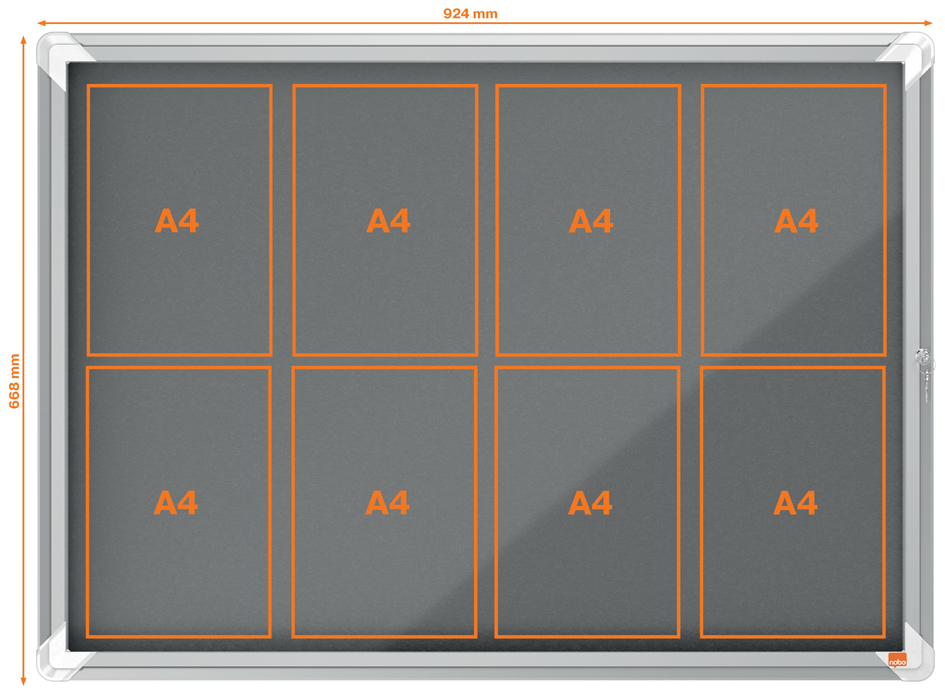Select the first A4 sheet in the bottom row

pyautogui.click(x=178, y=502)
